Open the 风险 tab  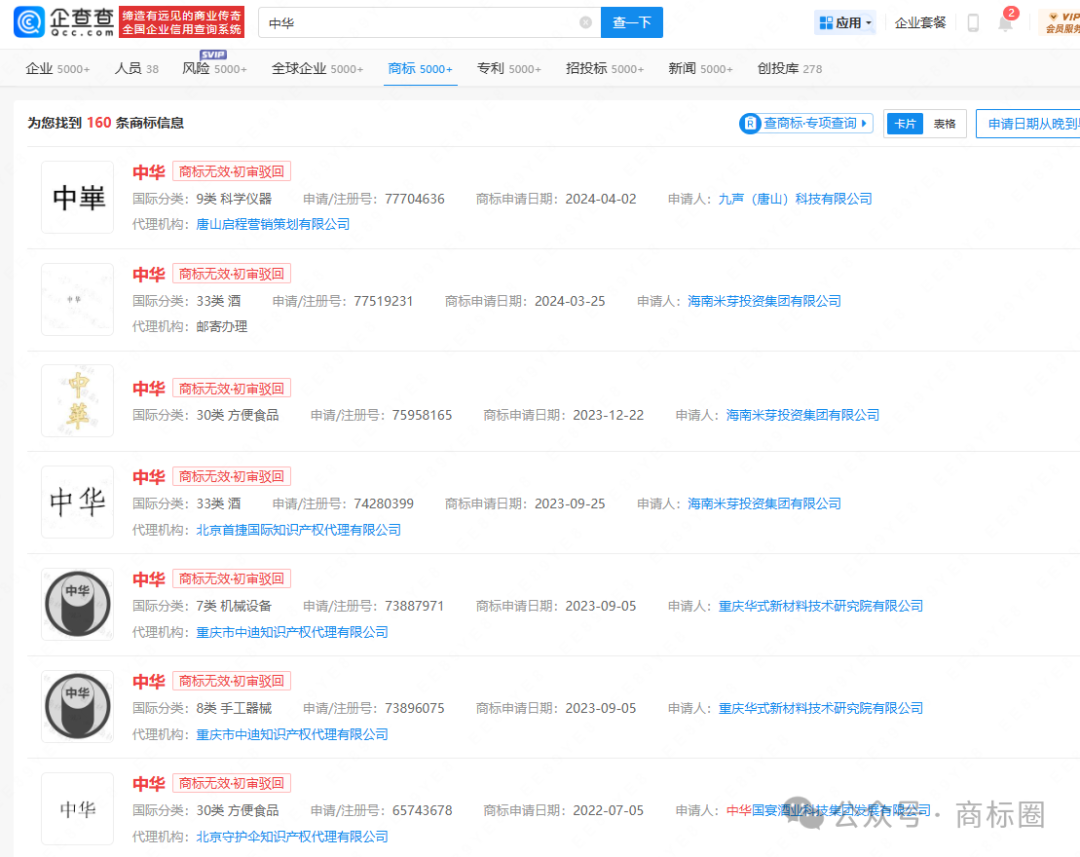click(x=214, y=68)
